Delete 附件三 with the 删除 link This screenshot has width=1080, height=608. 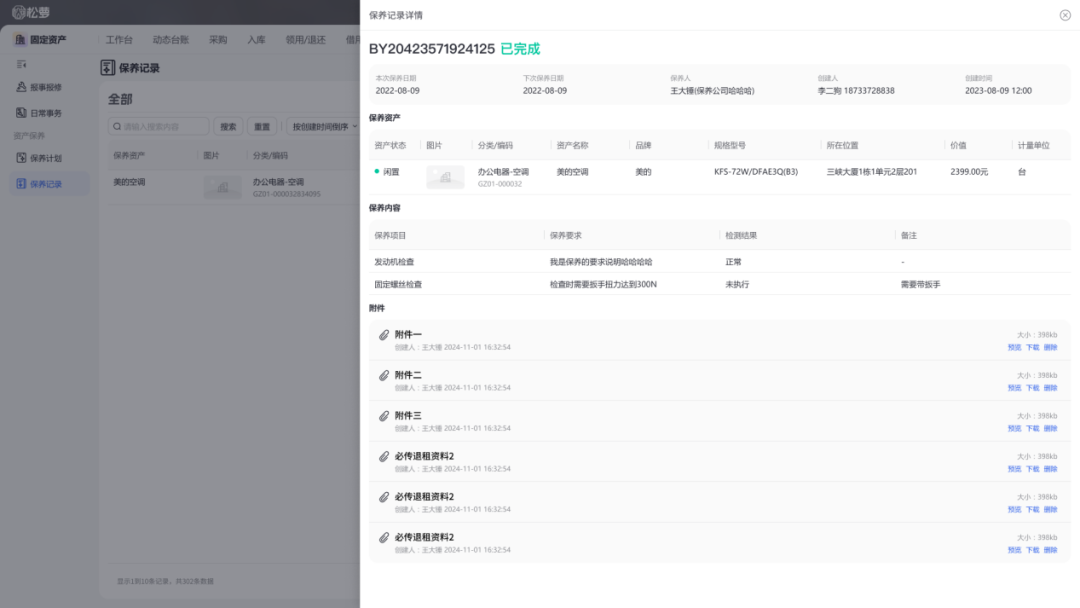[1050, 428]
